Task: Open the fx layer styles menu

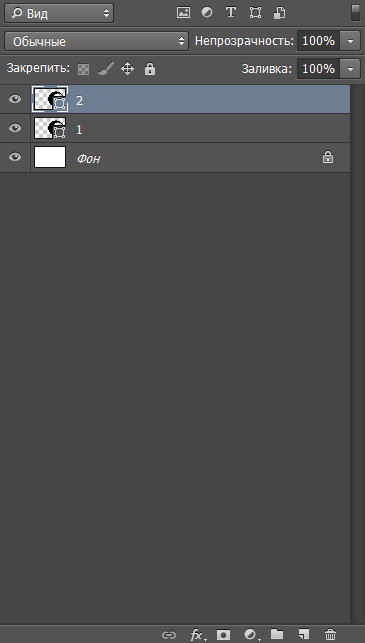Action: 198,635
